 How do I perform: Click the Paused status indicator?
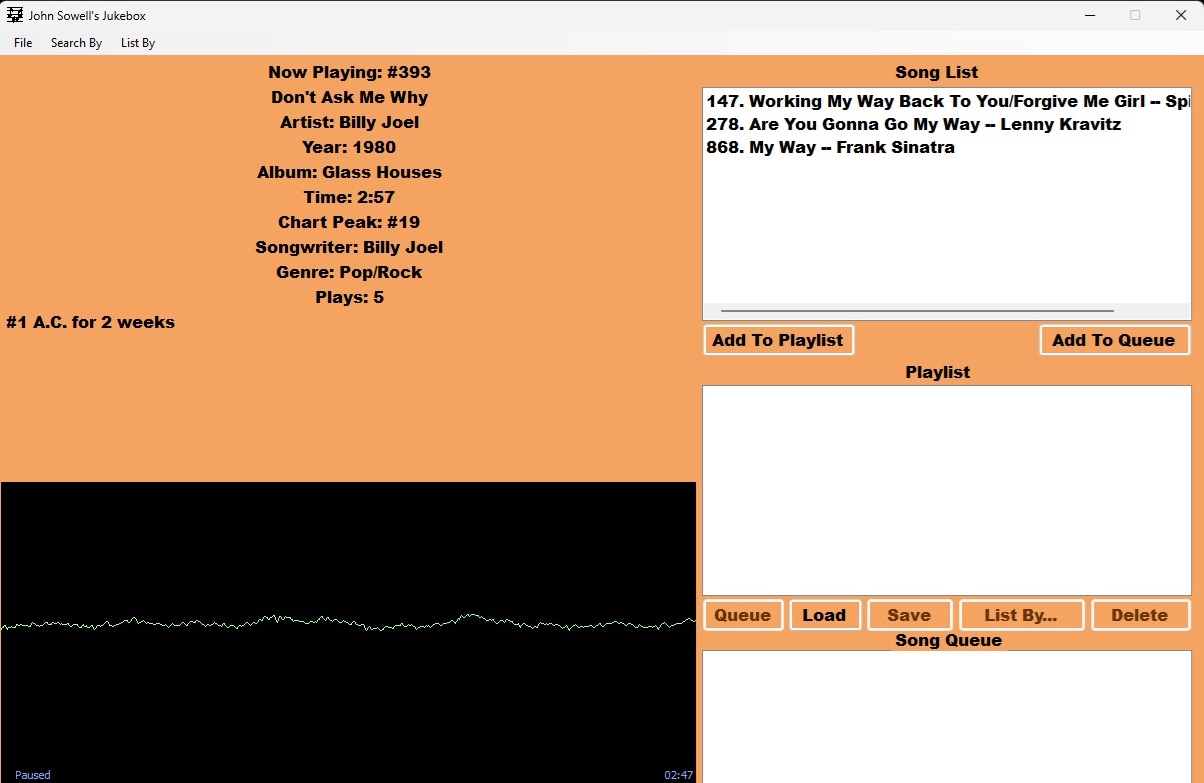click(33, 775)
